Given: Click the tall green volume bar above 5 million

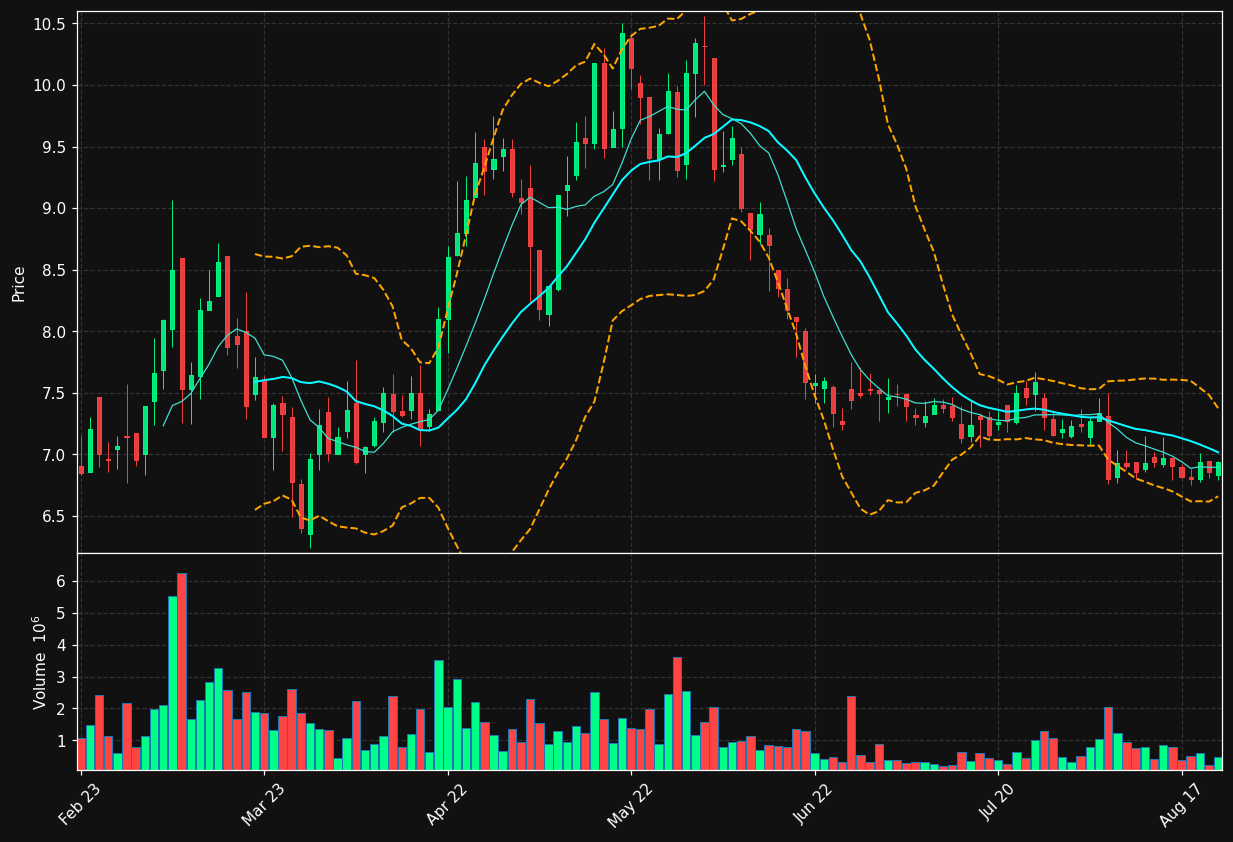Looking at the screenshot, I should tap(173, 683).
